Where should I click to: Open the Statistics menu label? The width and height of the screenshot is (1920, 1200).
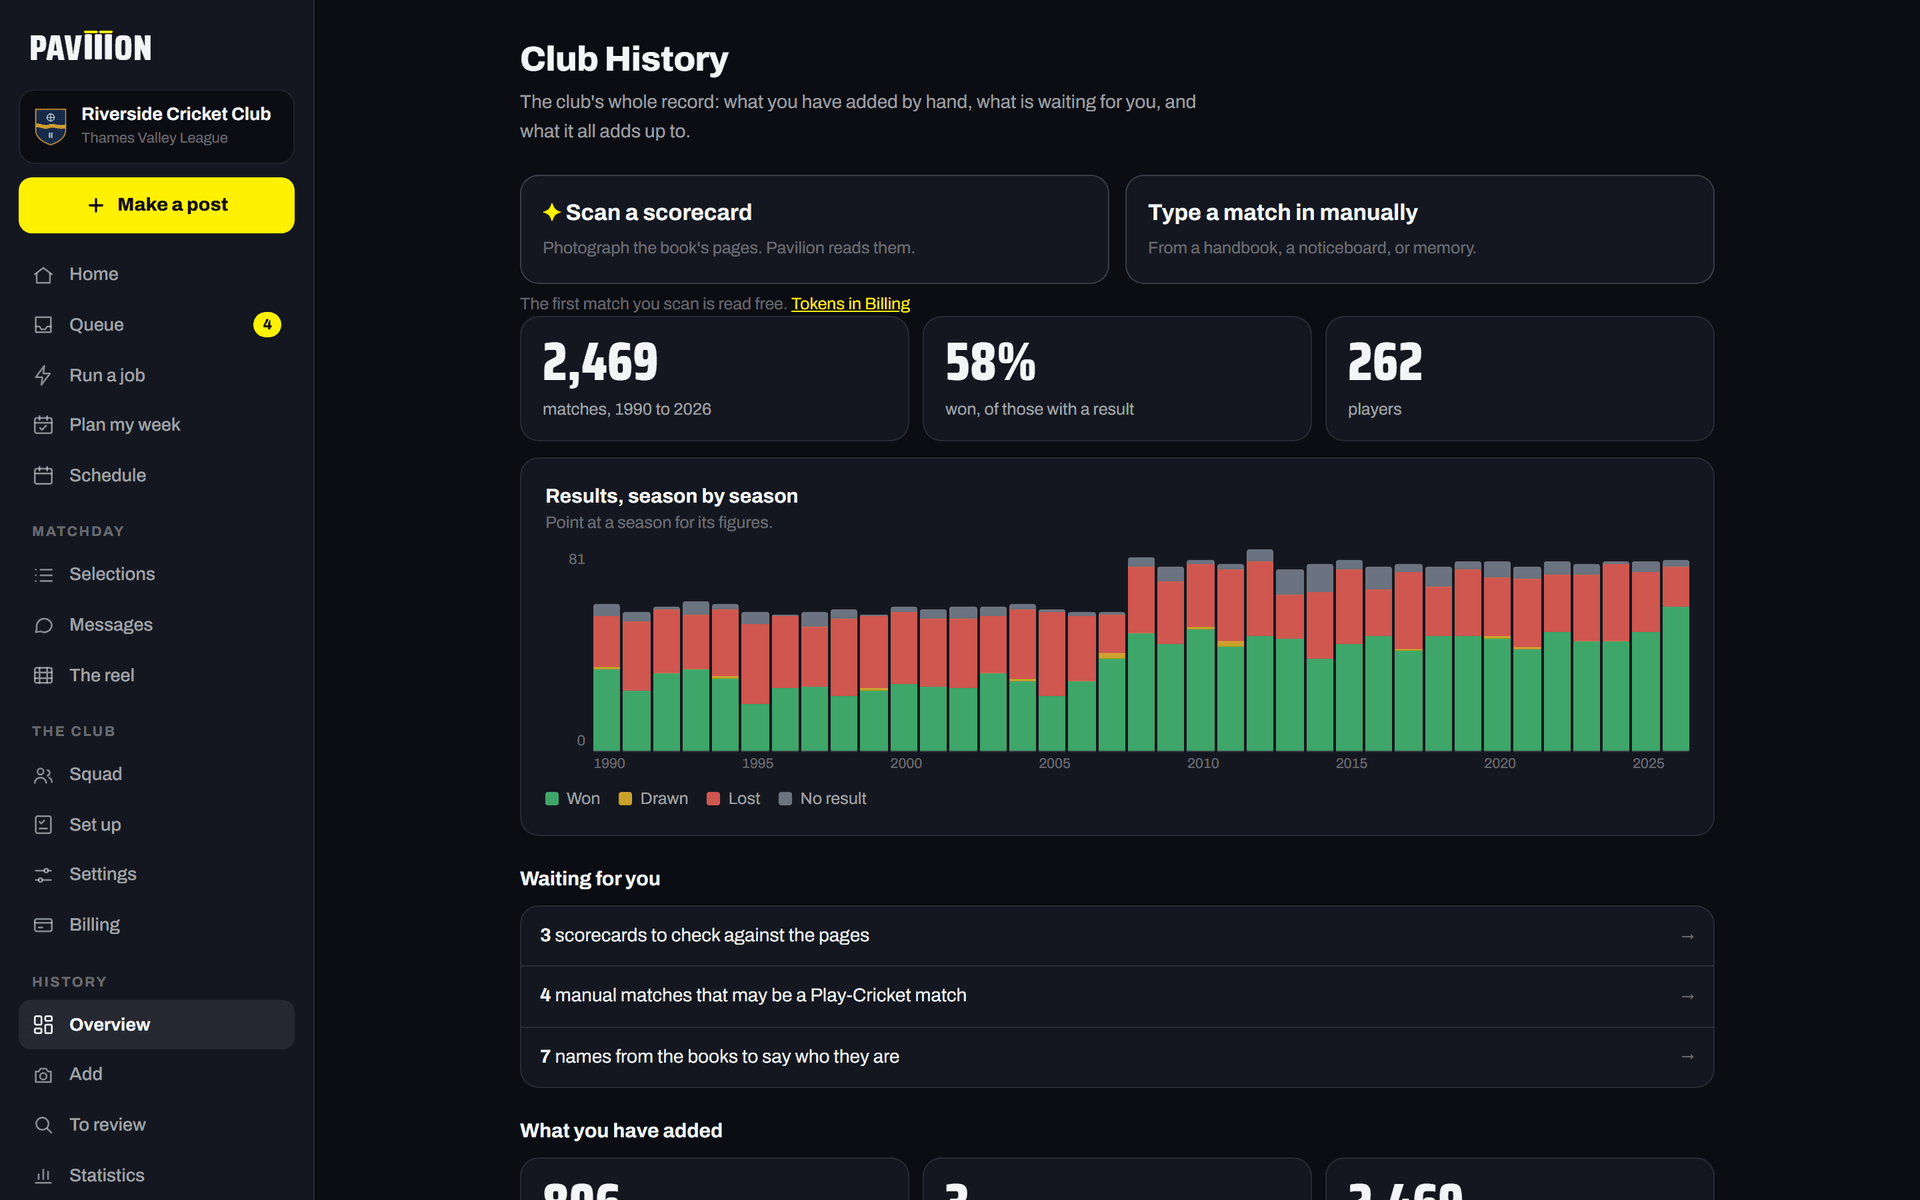(x=107, y=1176)
